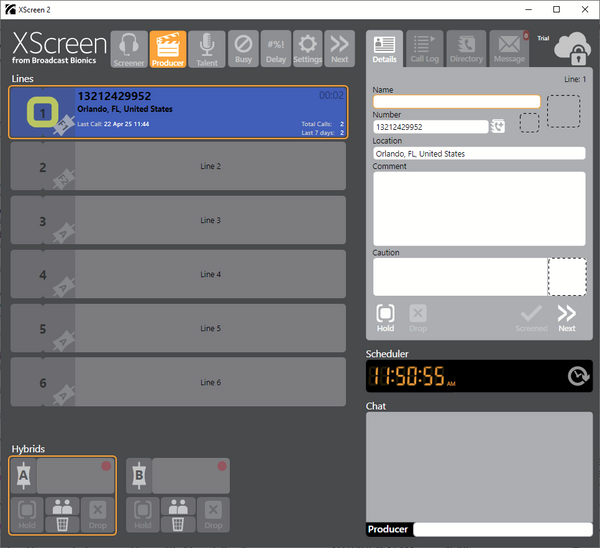
Task: Select Line 6 row
Action: point(178,382)
